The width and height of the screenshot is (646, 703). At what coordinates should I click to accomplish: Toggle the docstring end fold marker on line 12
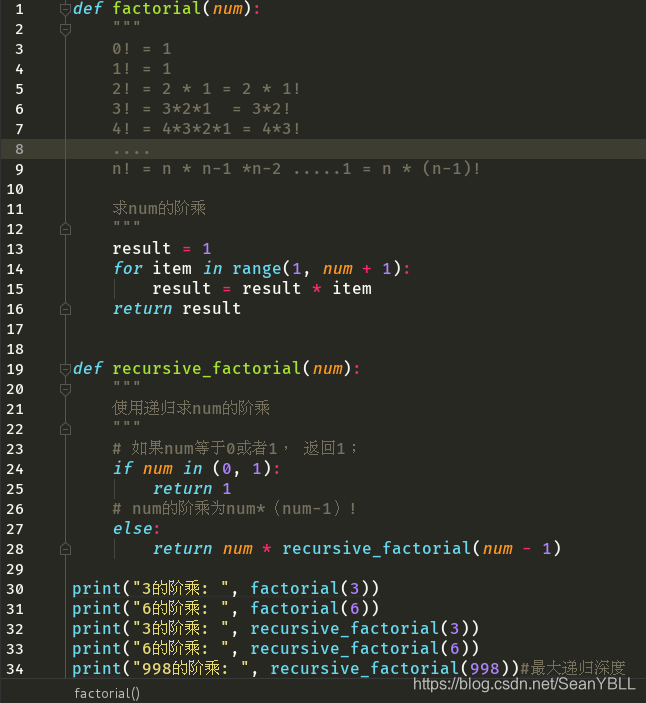pos(65,230)
